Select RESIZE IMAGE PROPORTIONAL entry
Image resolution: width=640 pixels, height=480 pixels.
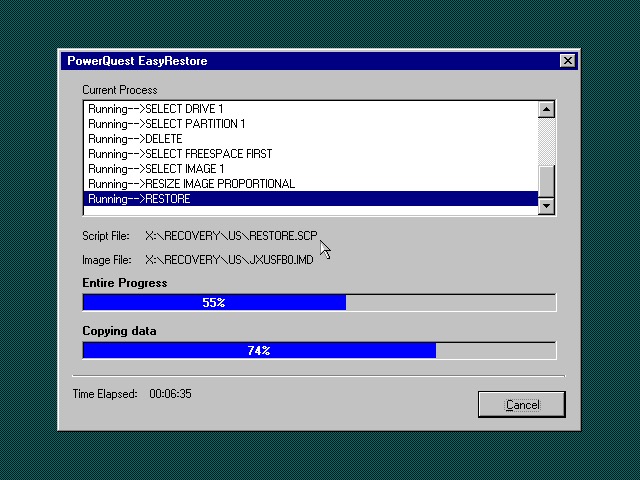(x=191, y=184)
